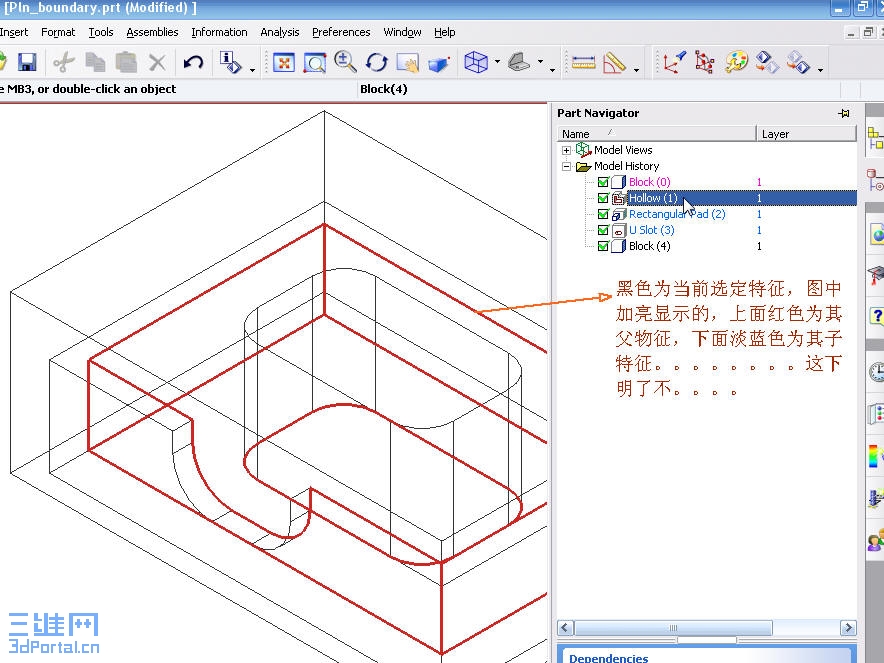The width and height of the screenshot is (884, 663).
Task: Click the wireframe cube display icon
Action: tap(476, 62)
